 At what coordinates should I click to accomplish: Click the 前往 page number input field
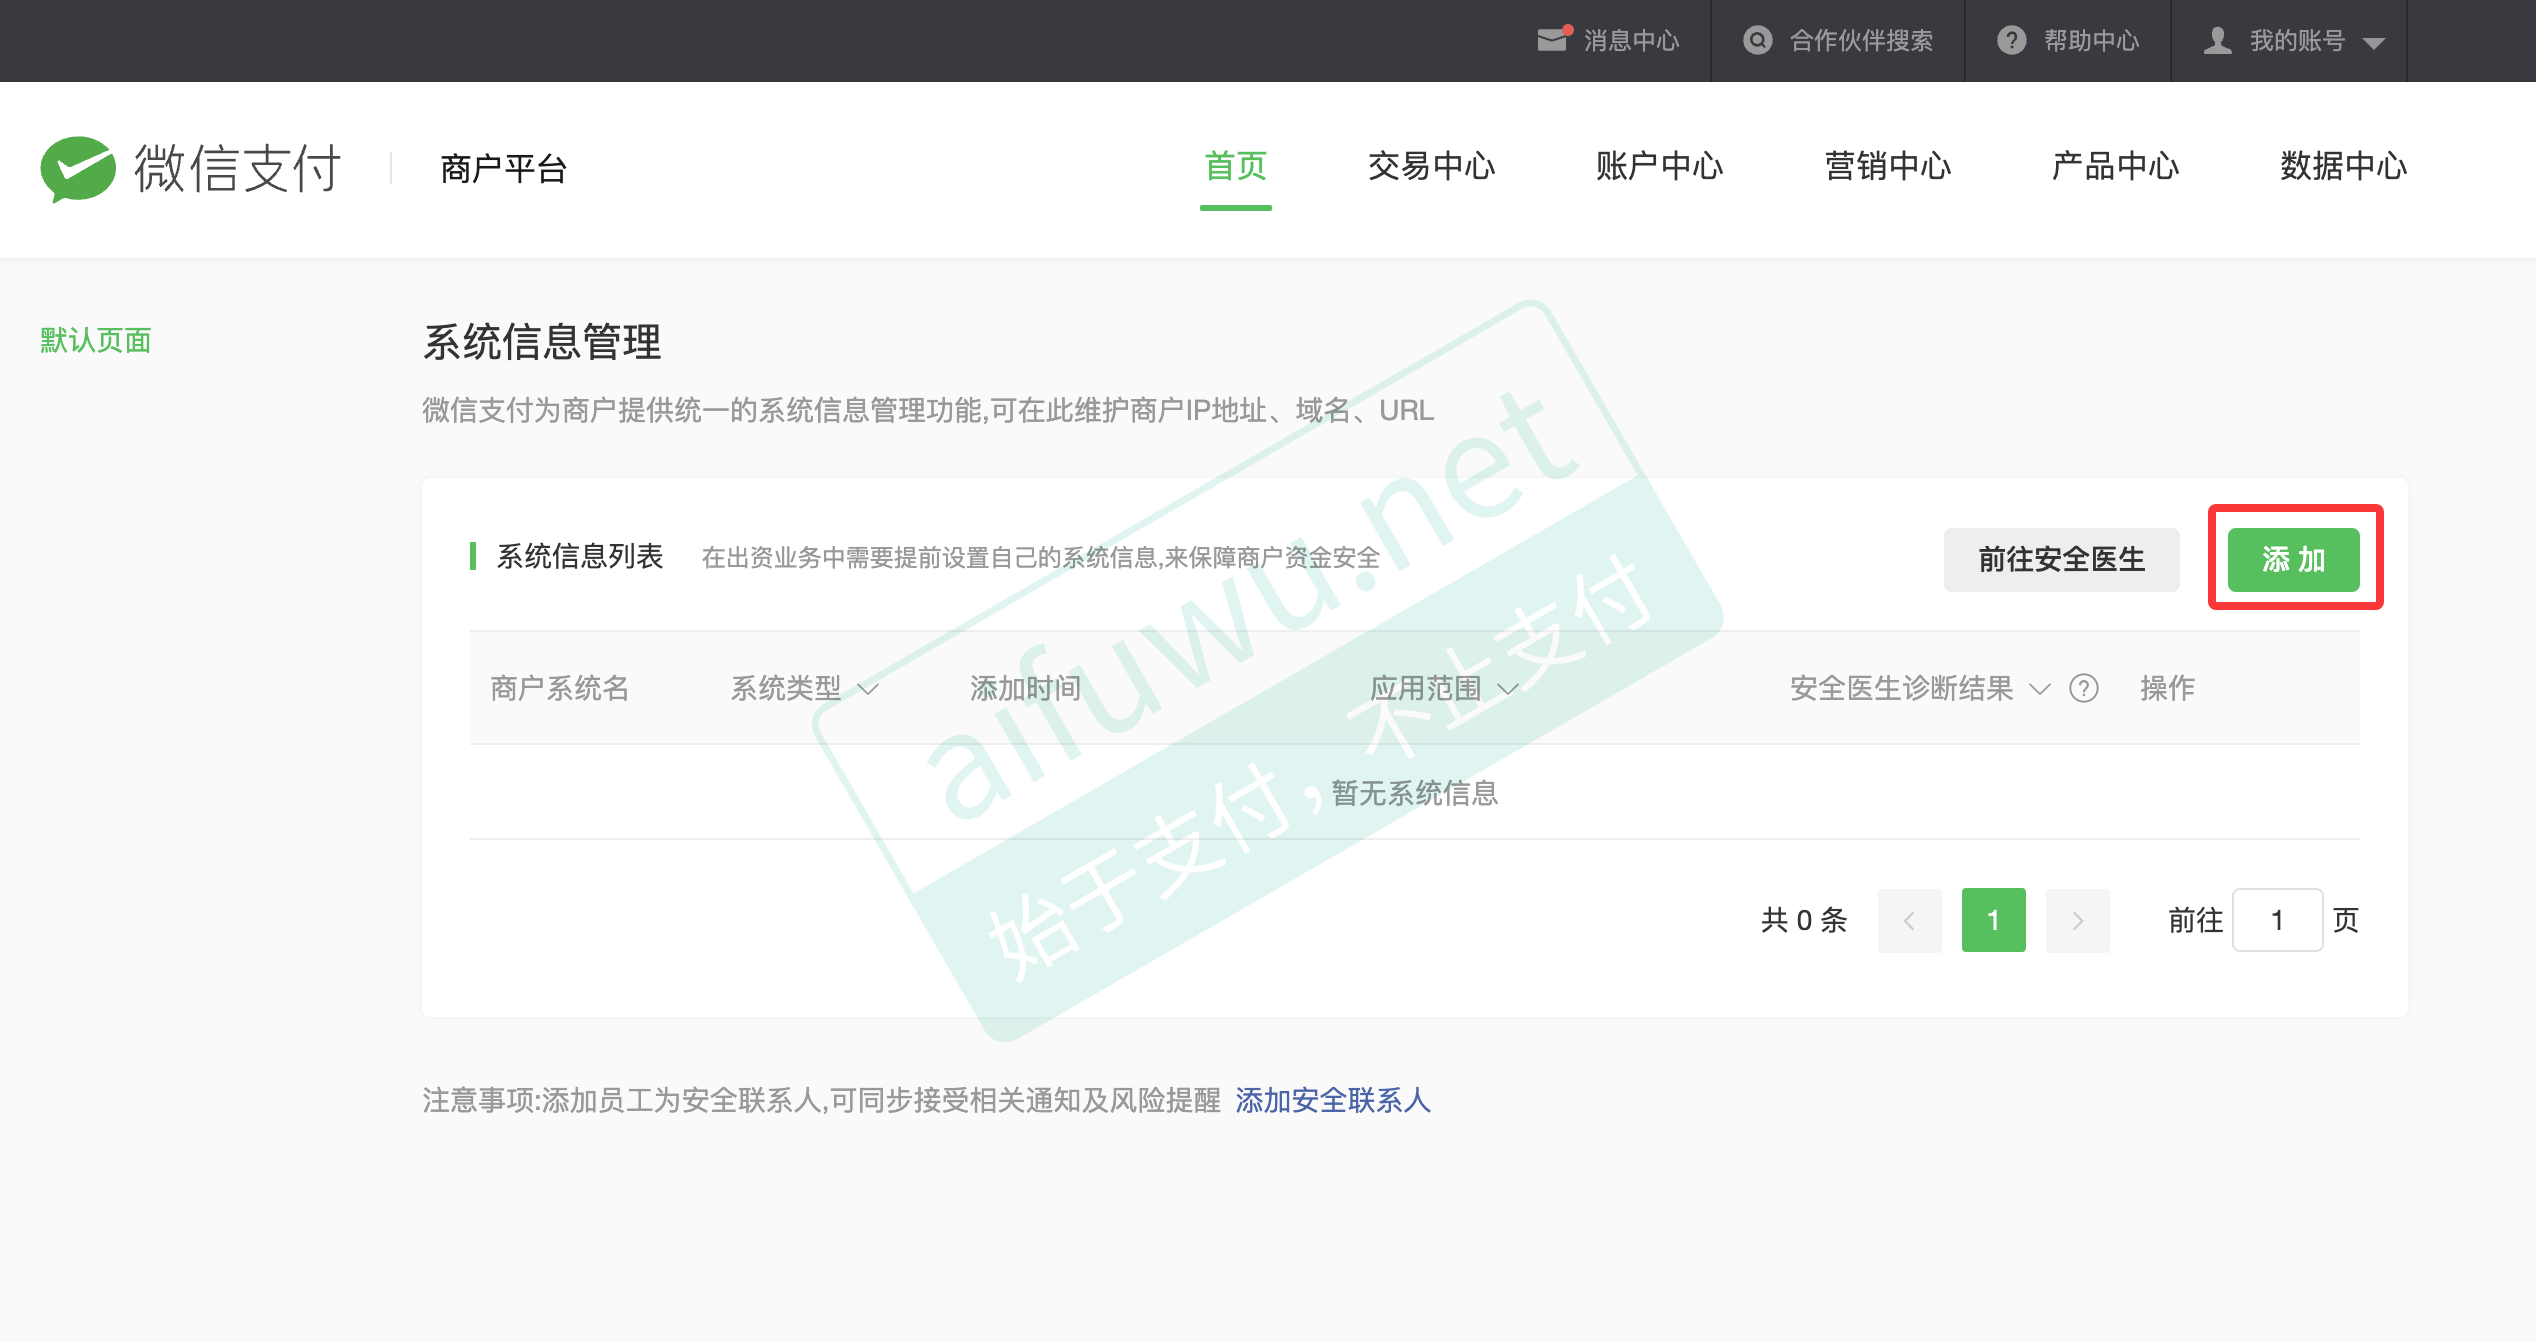(2277, 920)
